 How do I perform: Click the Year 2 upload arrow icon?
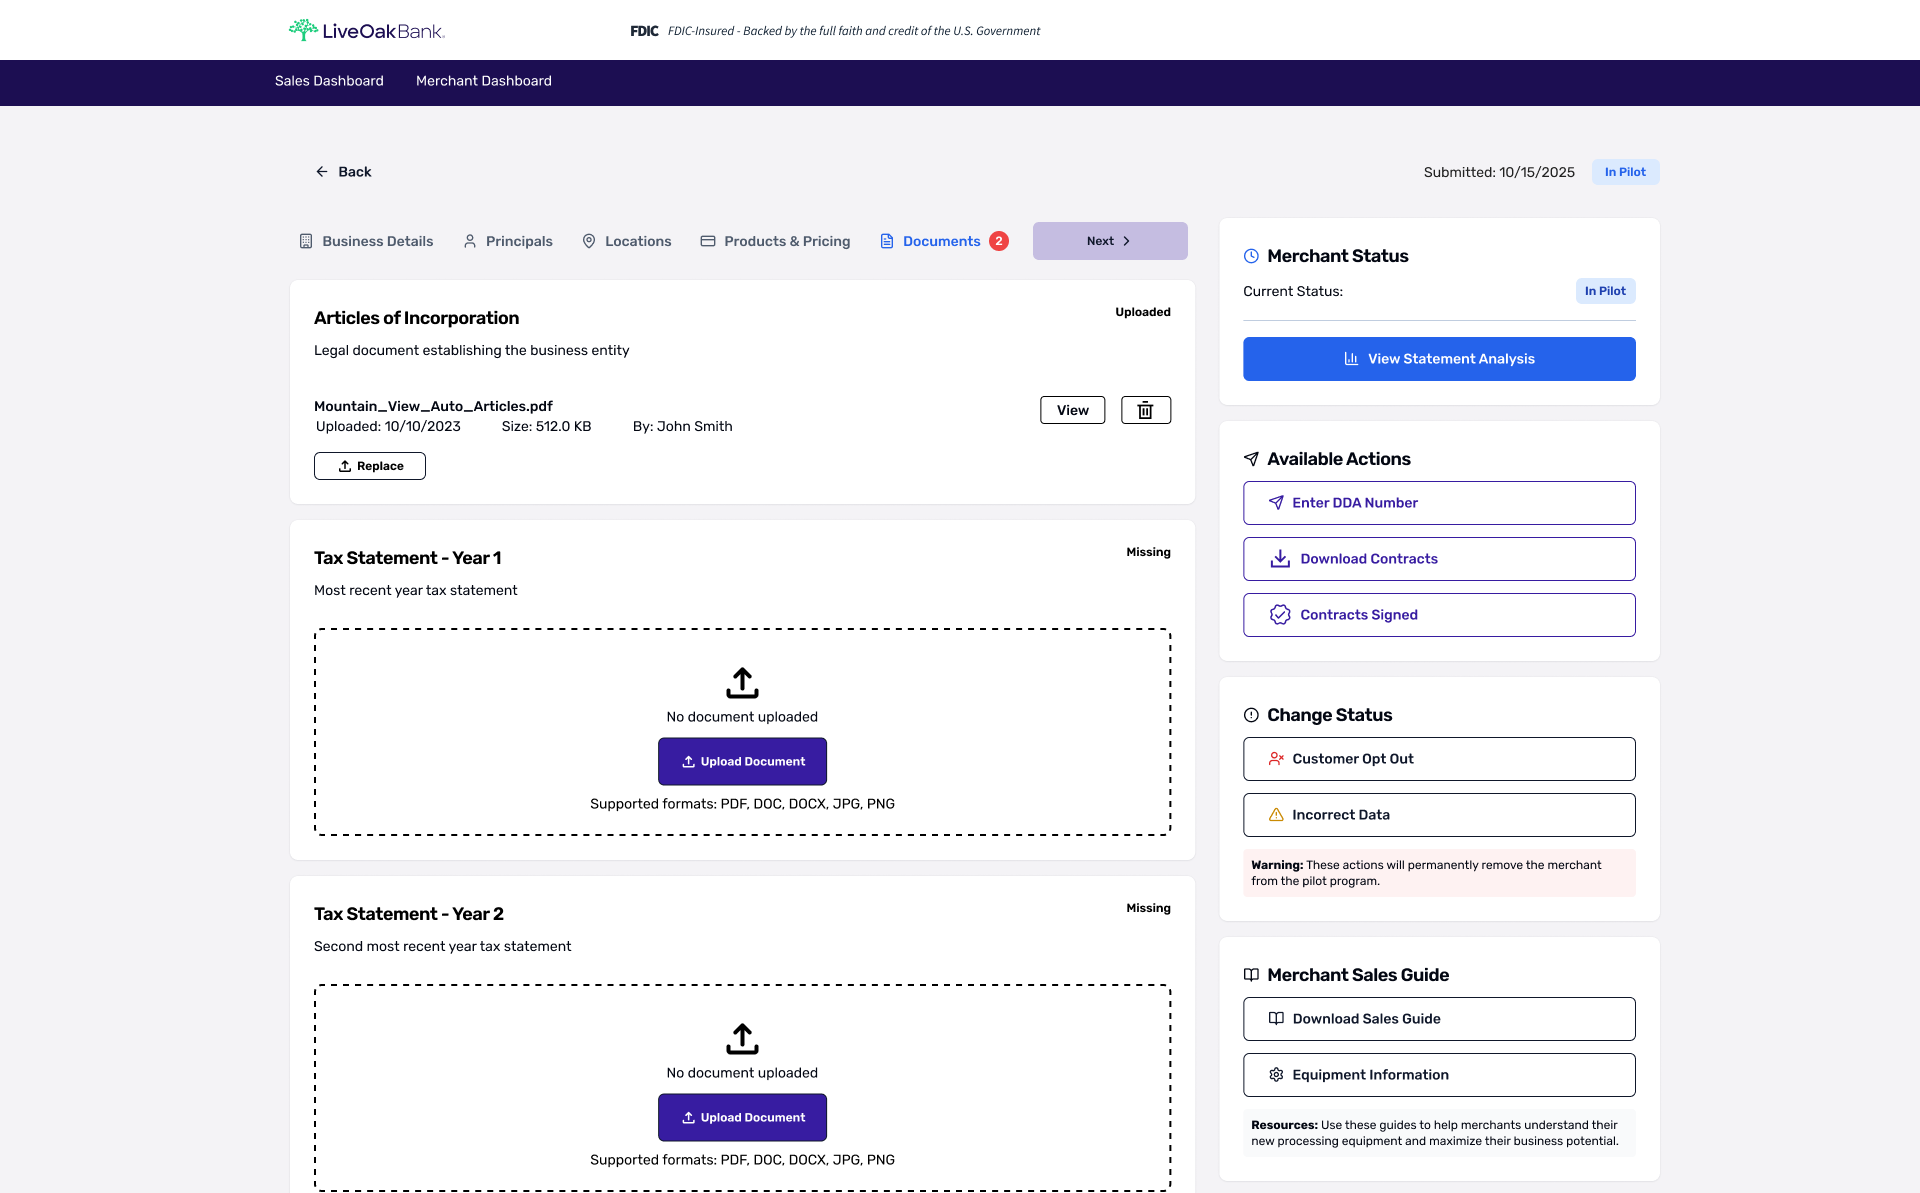click(x=742, y=1039)
